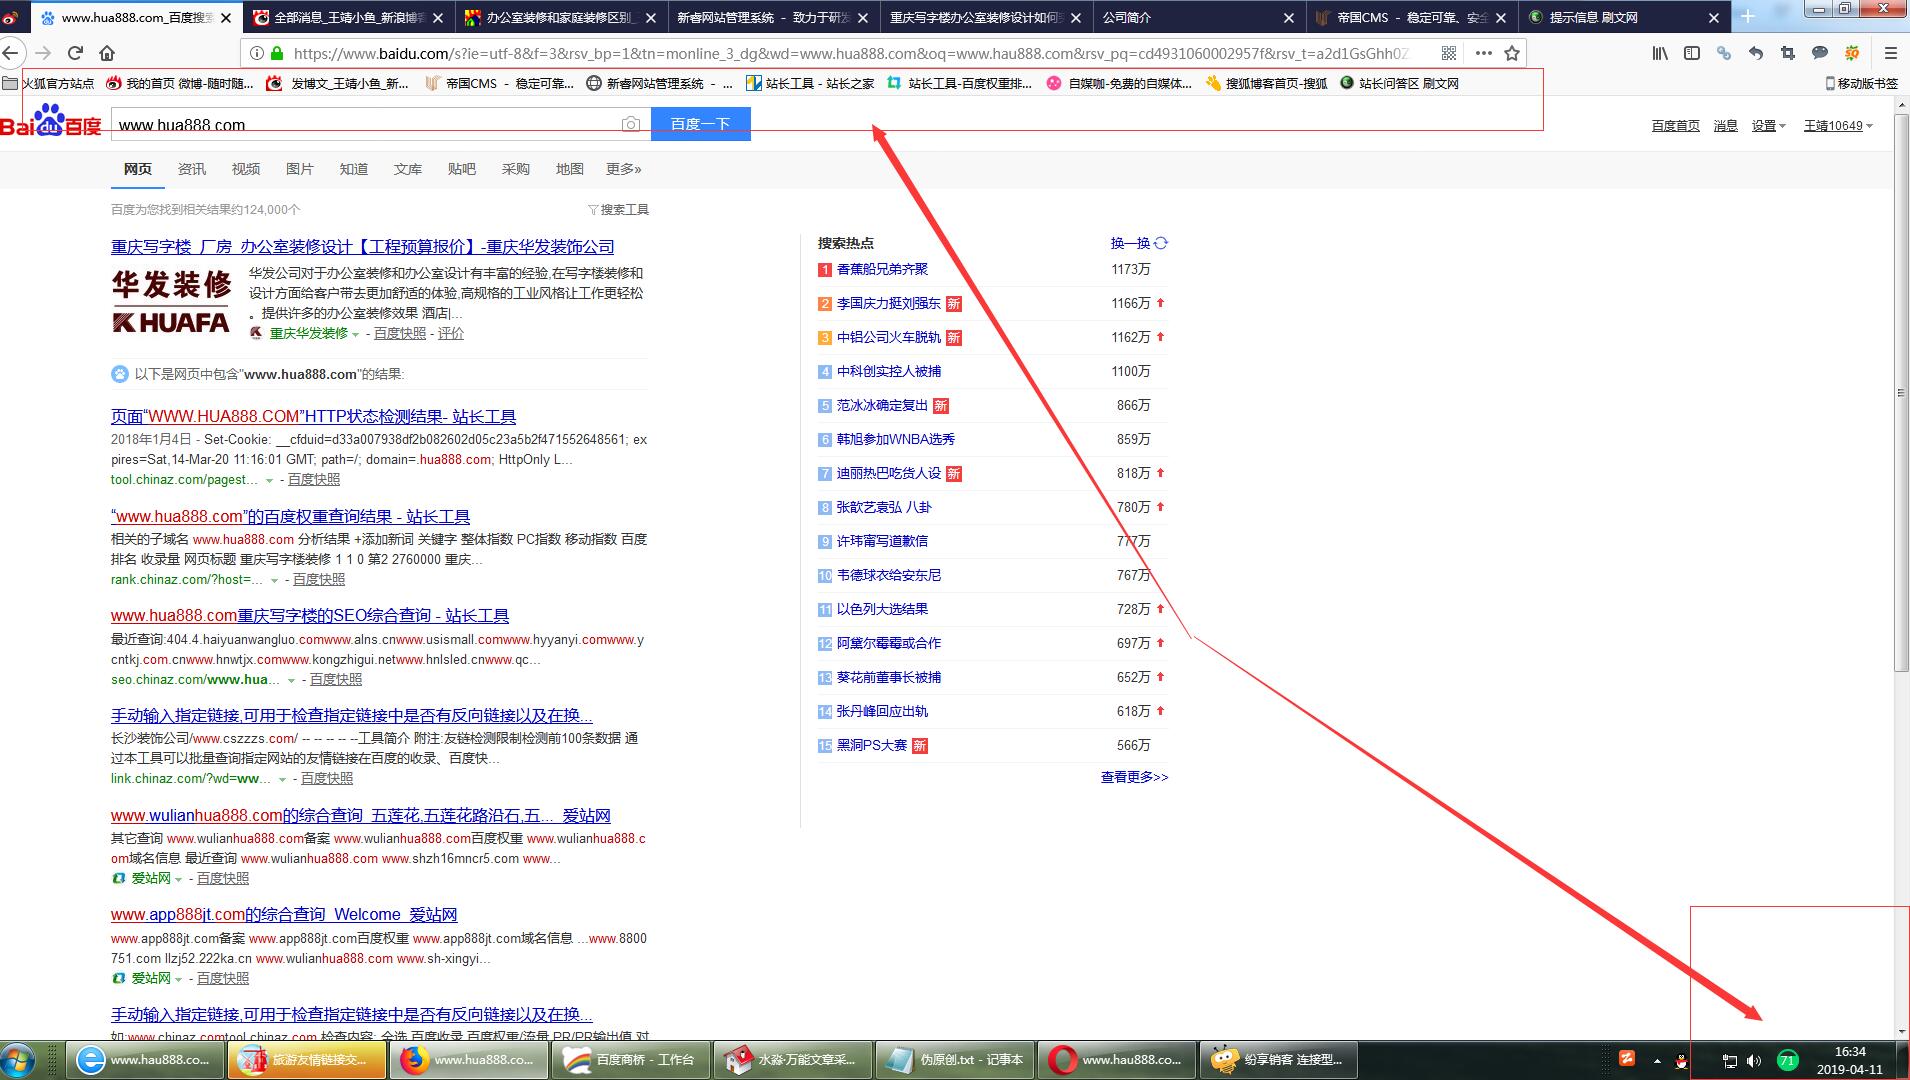Click the 百度一下 search button
The image size is (1910, 1080).
[700, 124]
